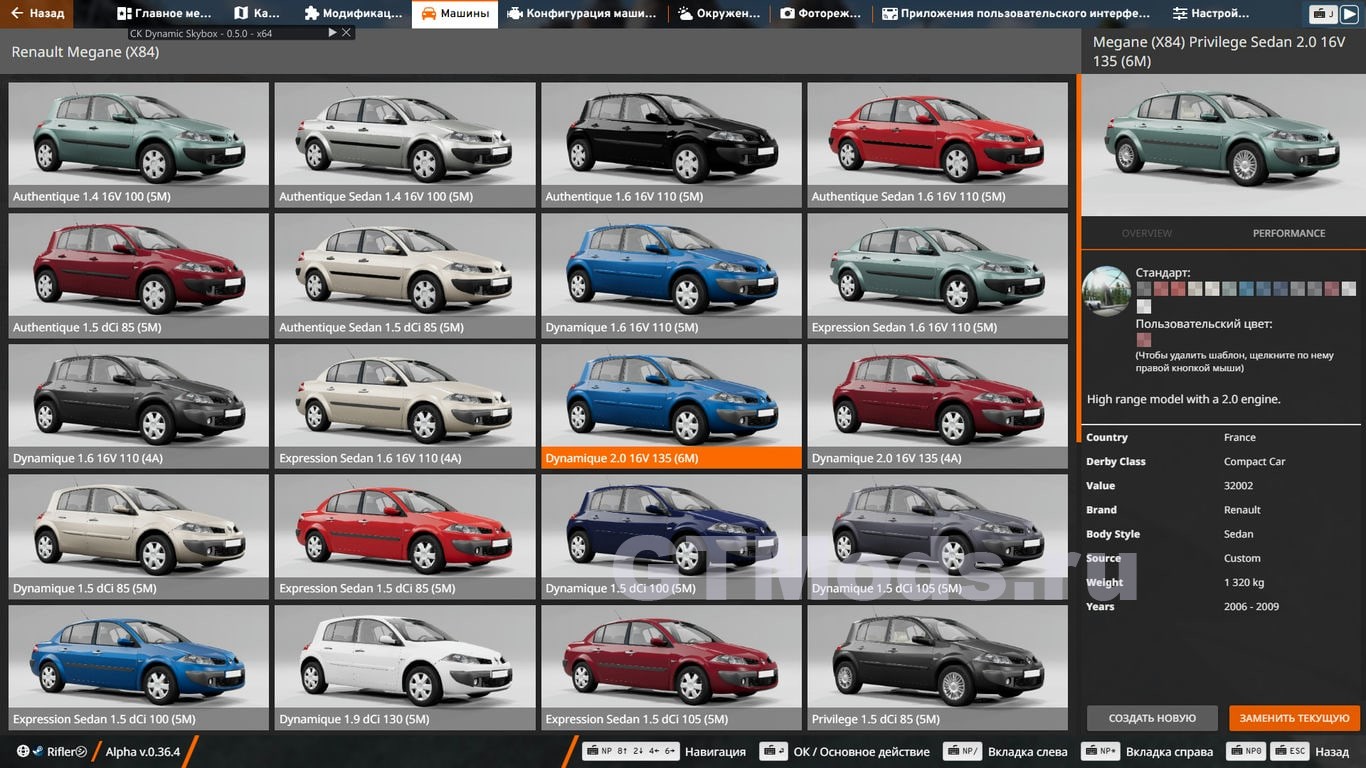Click the play arrow icon in top-right corner
The width and height of the screenshot is (1366, 768).
1350,14
